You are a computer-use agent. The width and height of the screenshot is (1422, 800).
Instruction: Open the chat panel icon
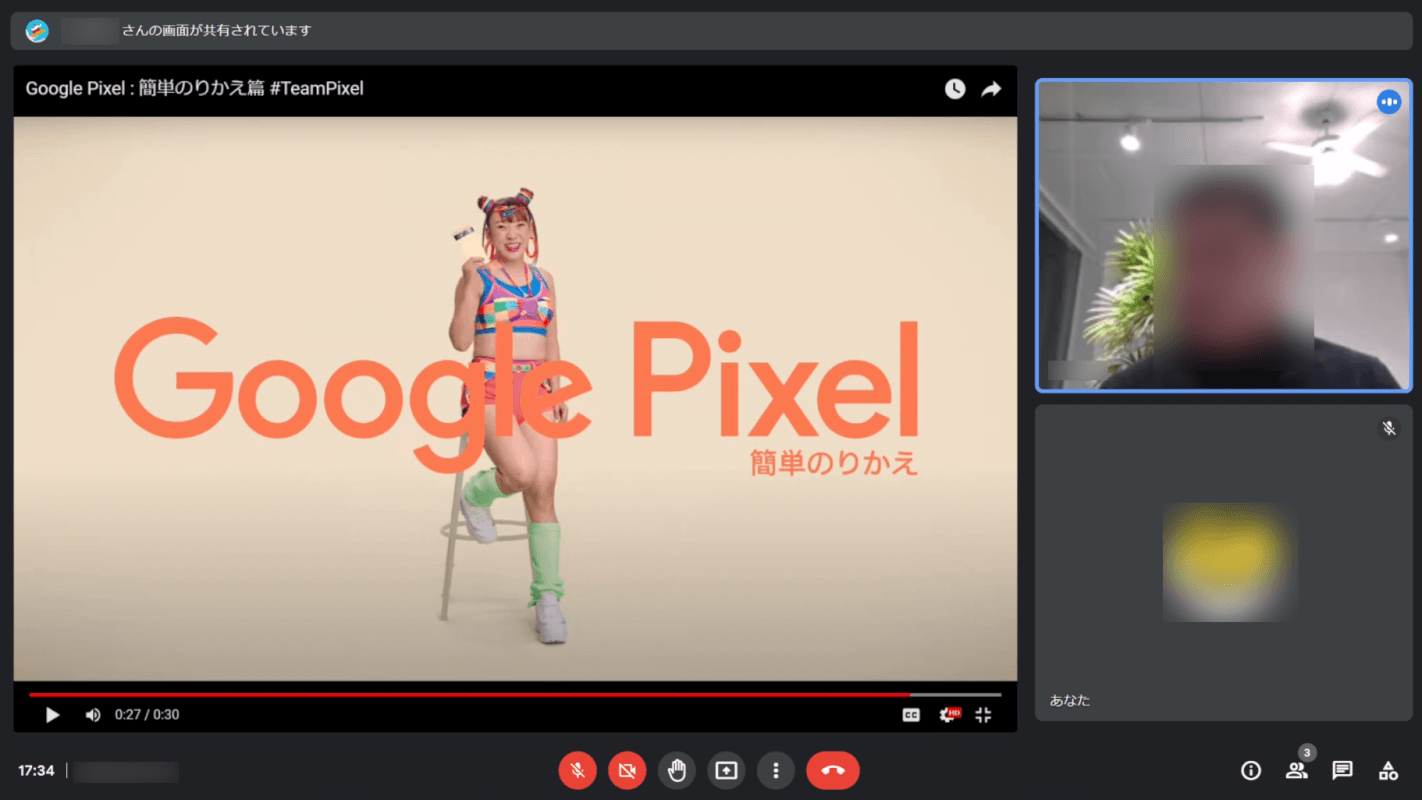tap(1343, 770)
